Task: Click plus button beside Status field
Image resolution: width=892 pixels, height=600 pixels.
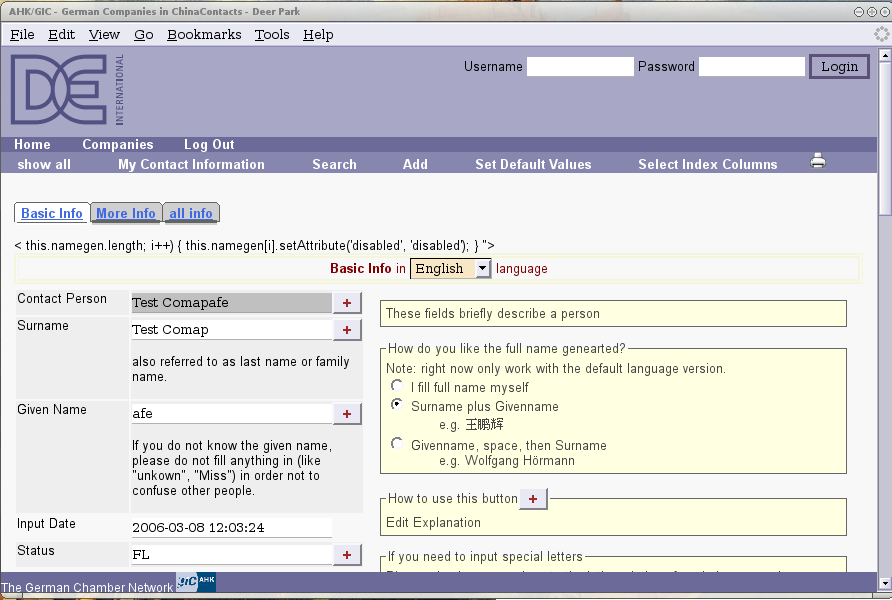Action: click(347, 555)
